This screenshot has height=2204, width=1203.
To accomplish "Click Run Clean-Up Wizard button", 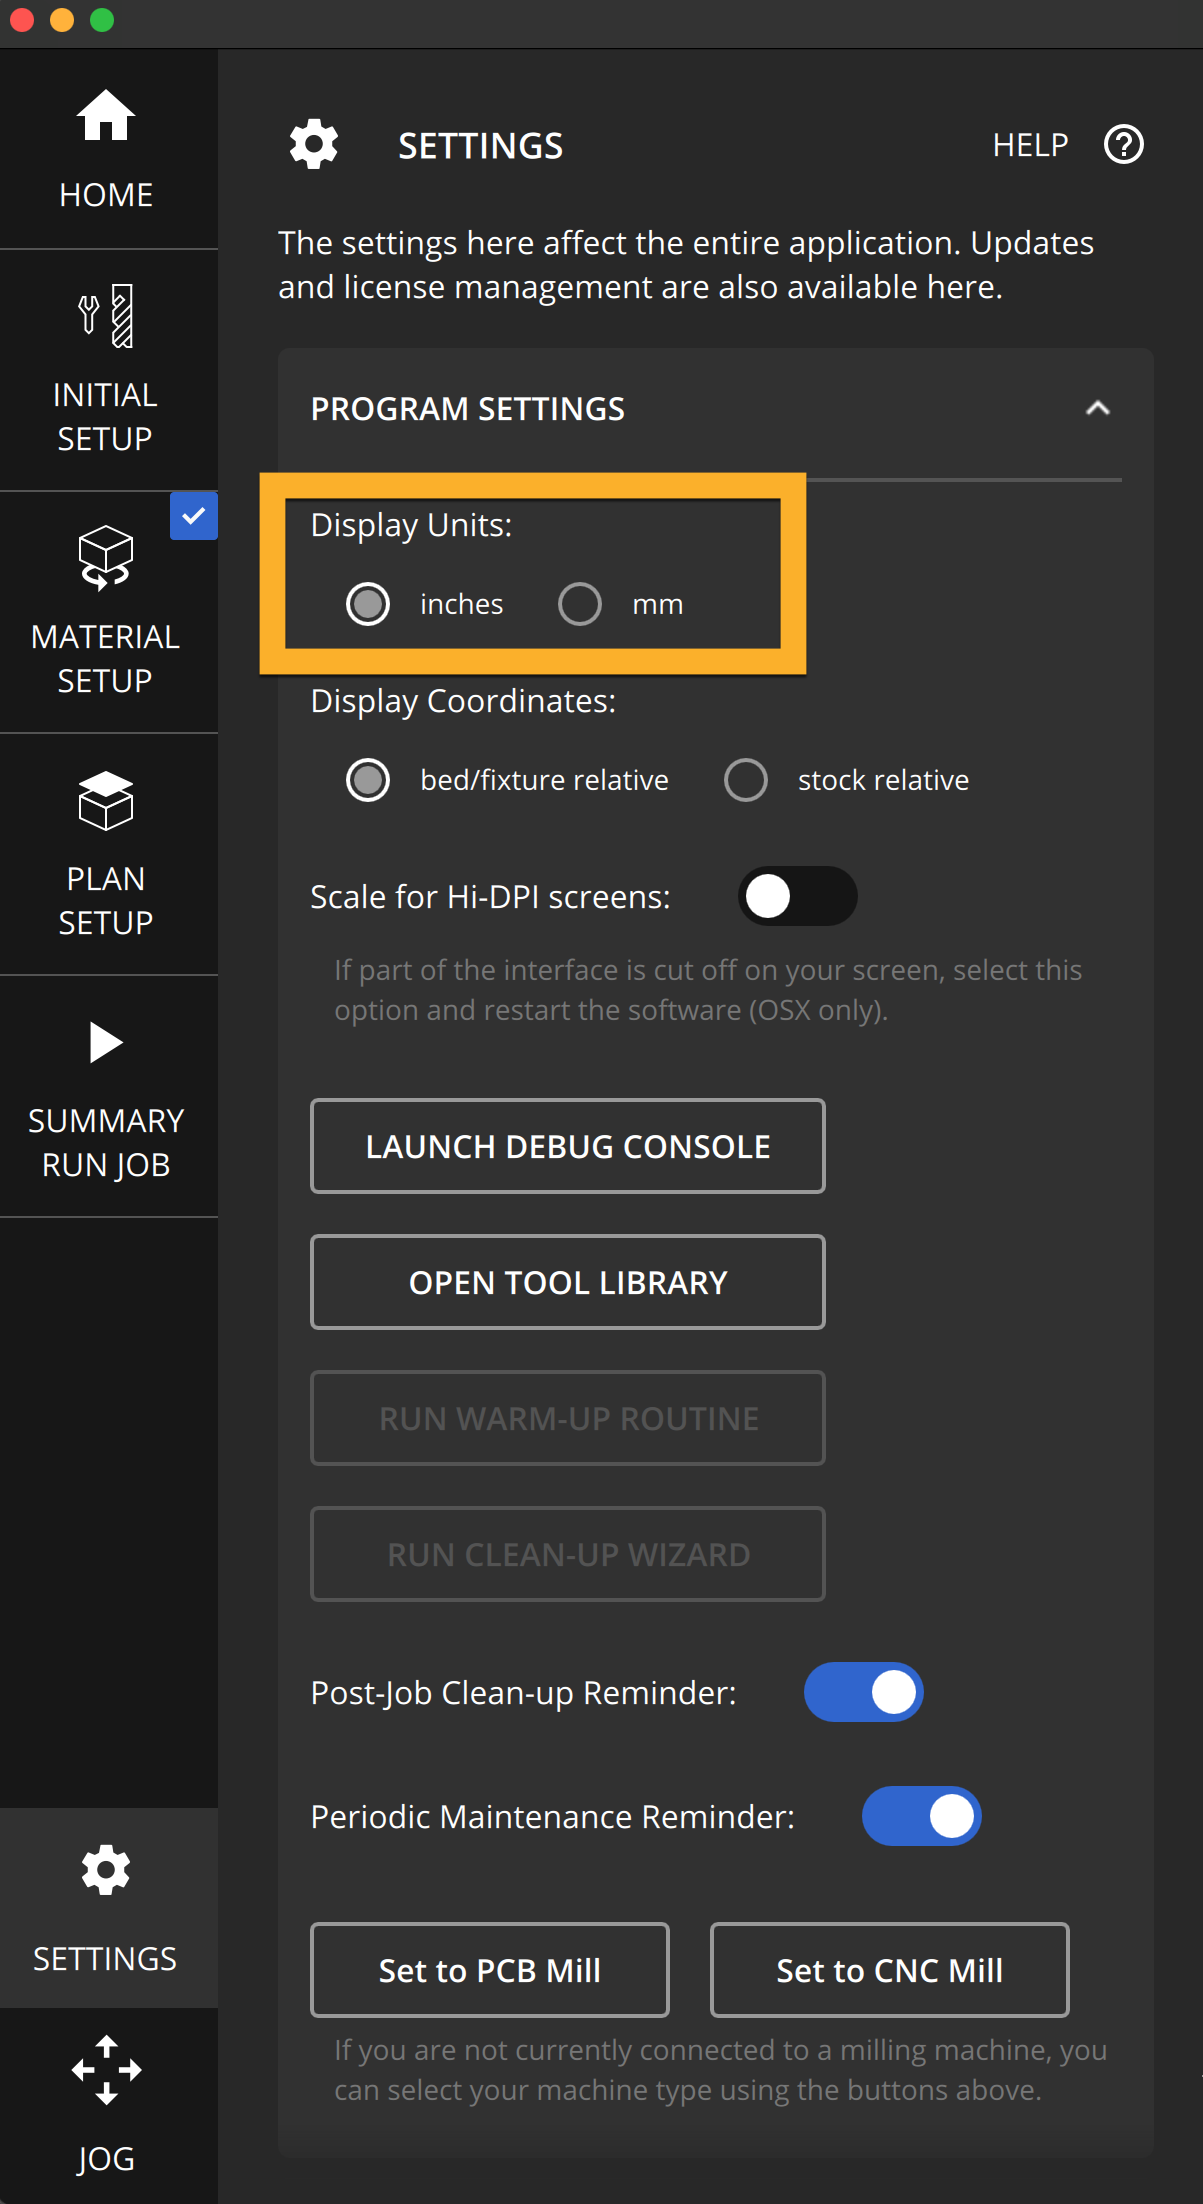I will (568, 1554).
